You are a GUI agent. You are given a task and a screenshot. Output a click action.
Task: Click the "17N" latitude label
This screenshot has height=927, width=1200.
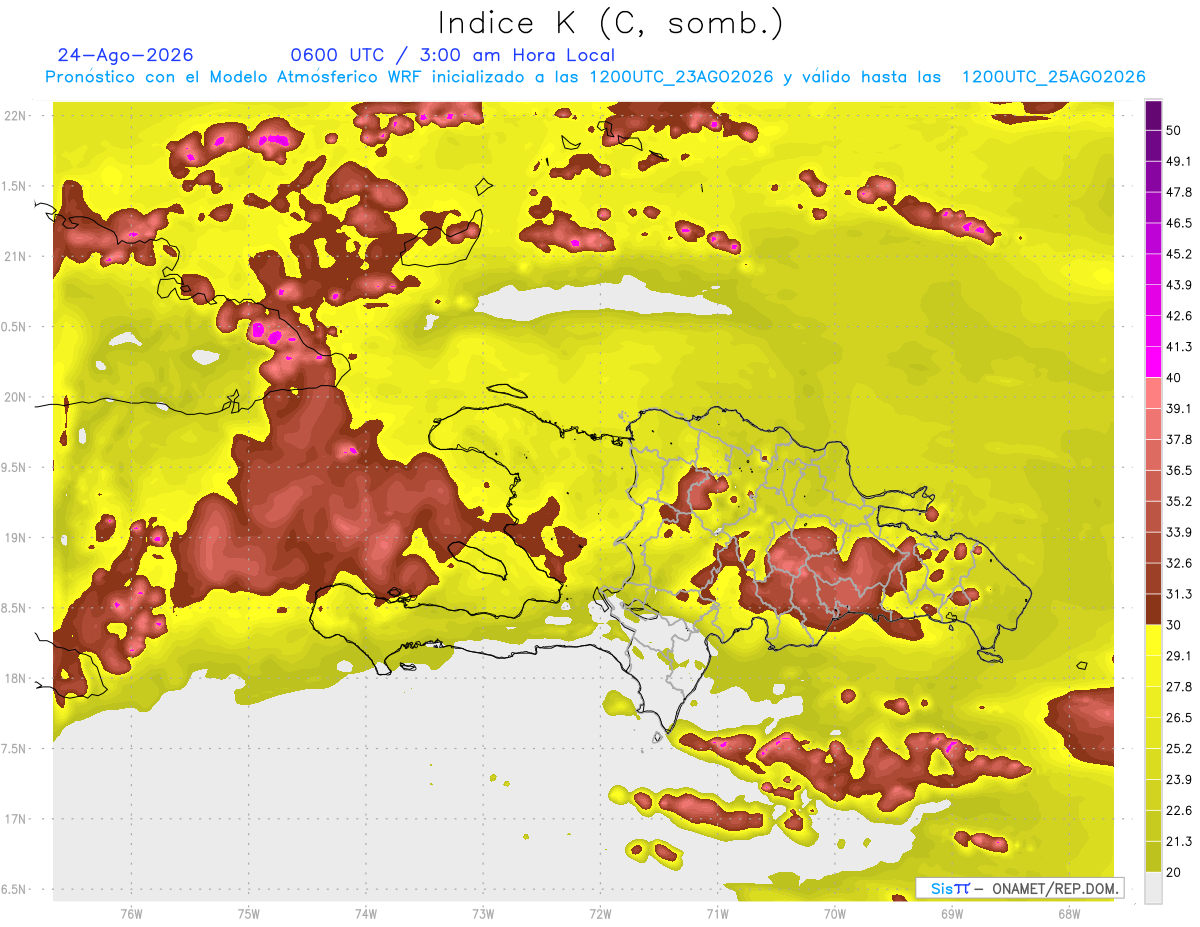(x=15, y=819)
